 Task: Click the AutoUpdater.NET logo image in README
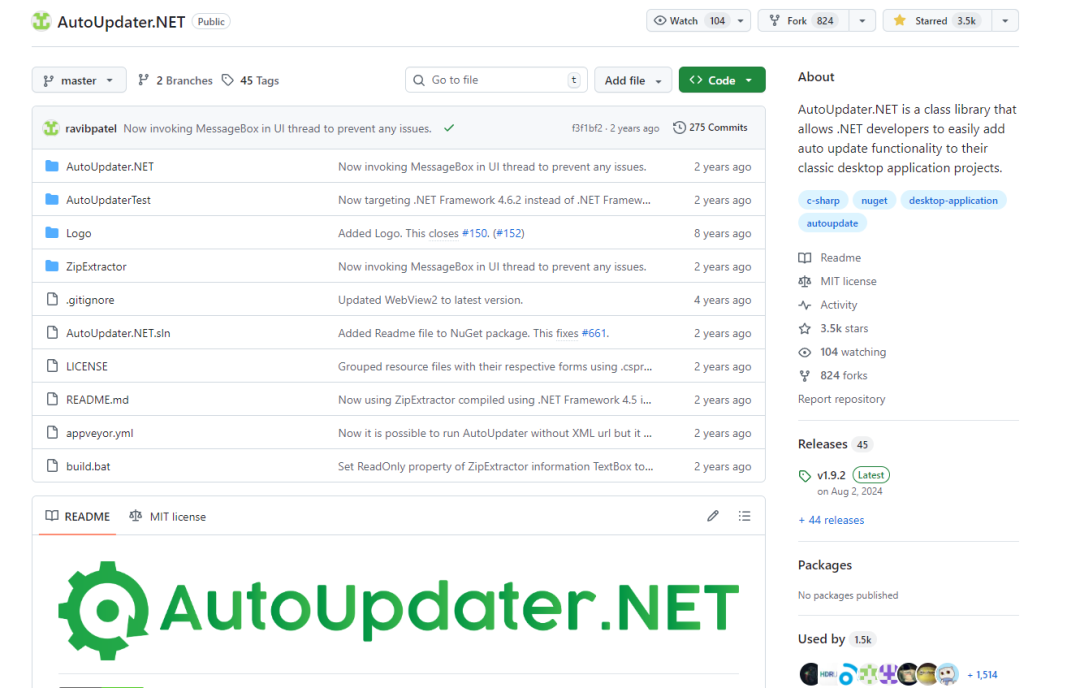click(399, 609)
